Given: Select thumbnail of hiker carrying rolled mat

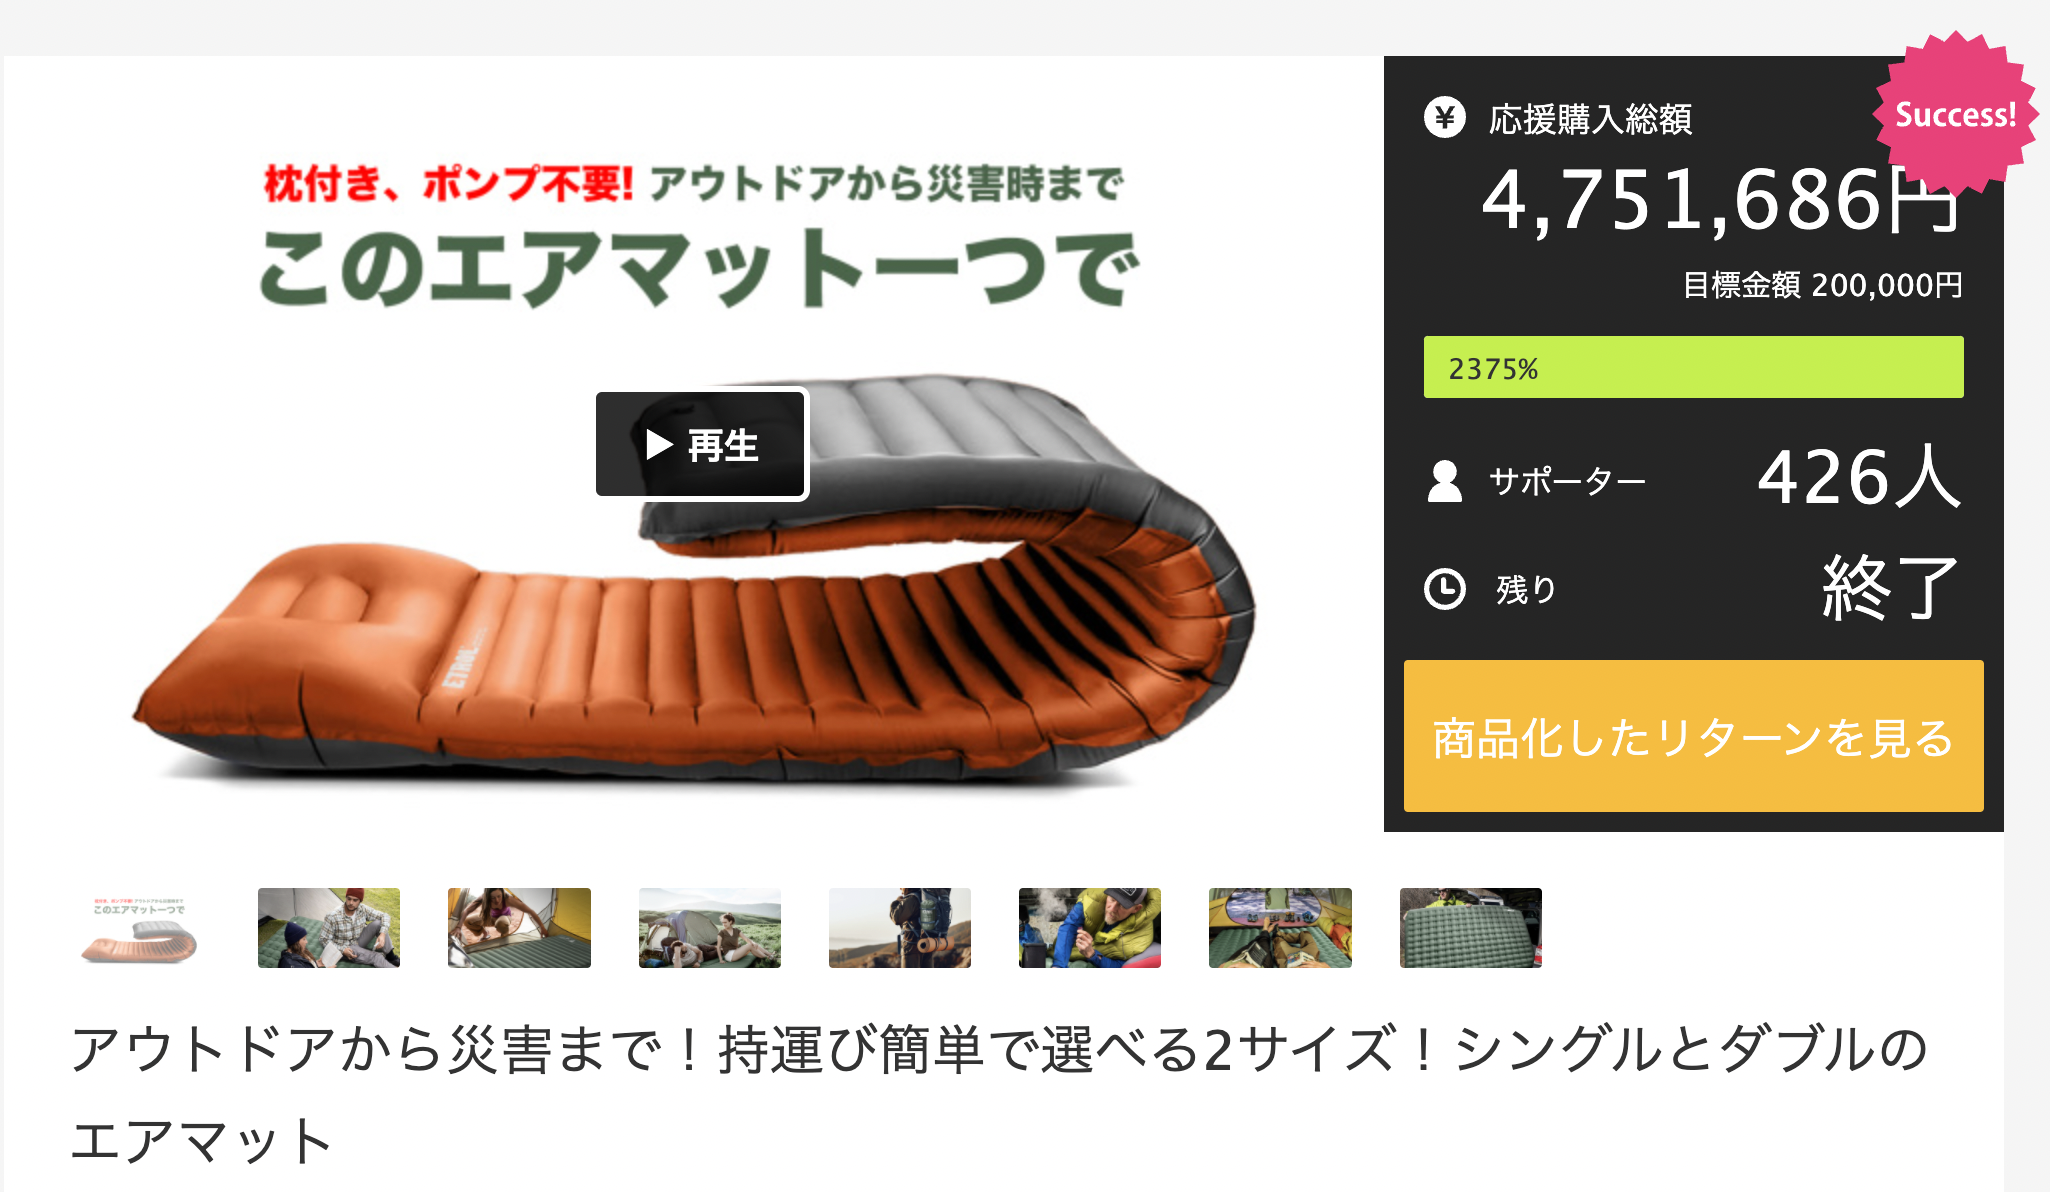Looking at the screenshot, I should (x=900, y=928).
